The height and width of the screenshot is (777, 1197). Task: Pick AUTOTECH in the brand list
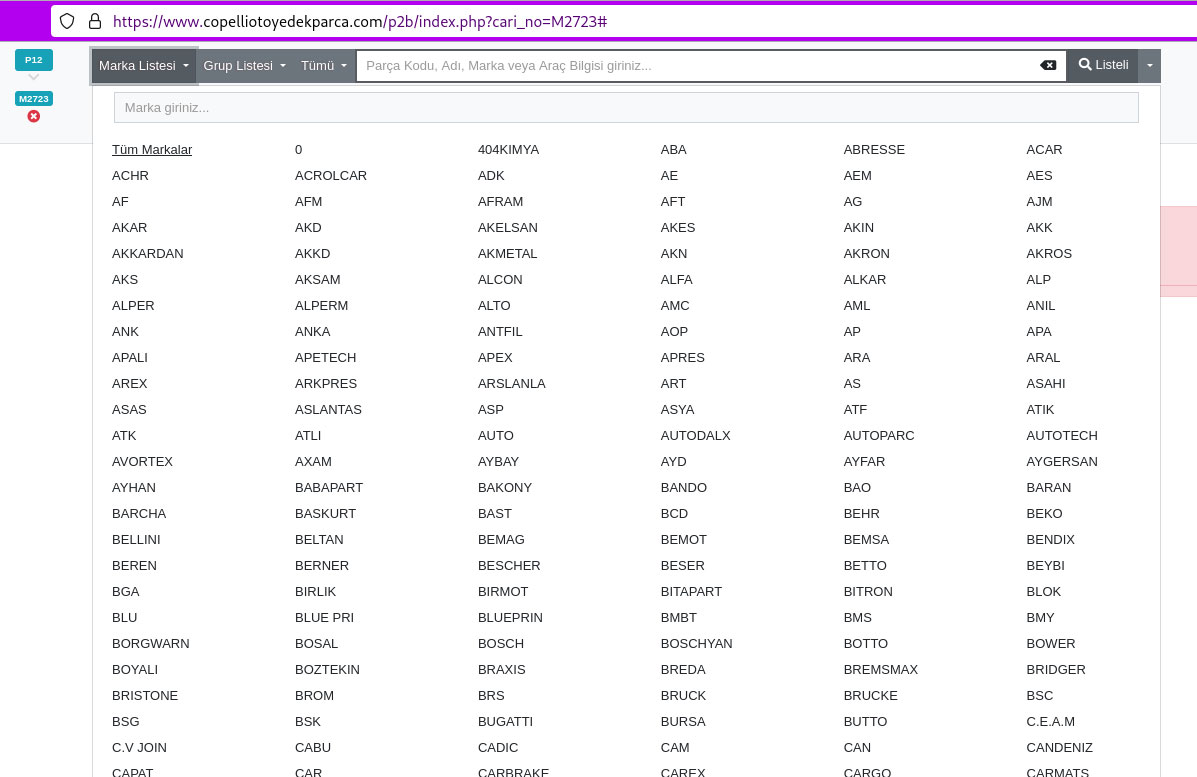1062,435
